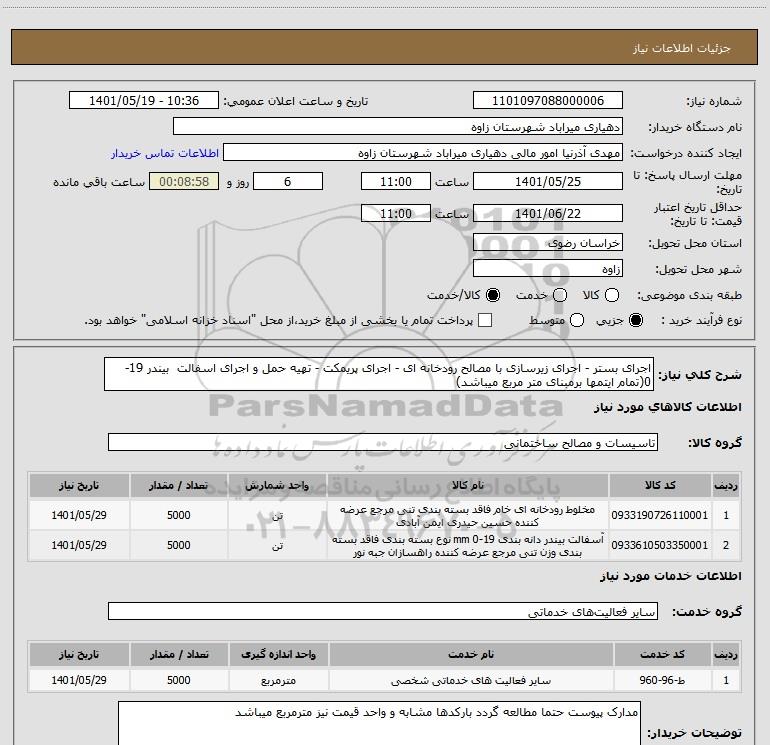770x745 pixels.
Task: Select the خدمت radio button
Action: pos(560,295)
